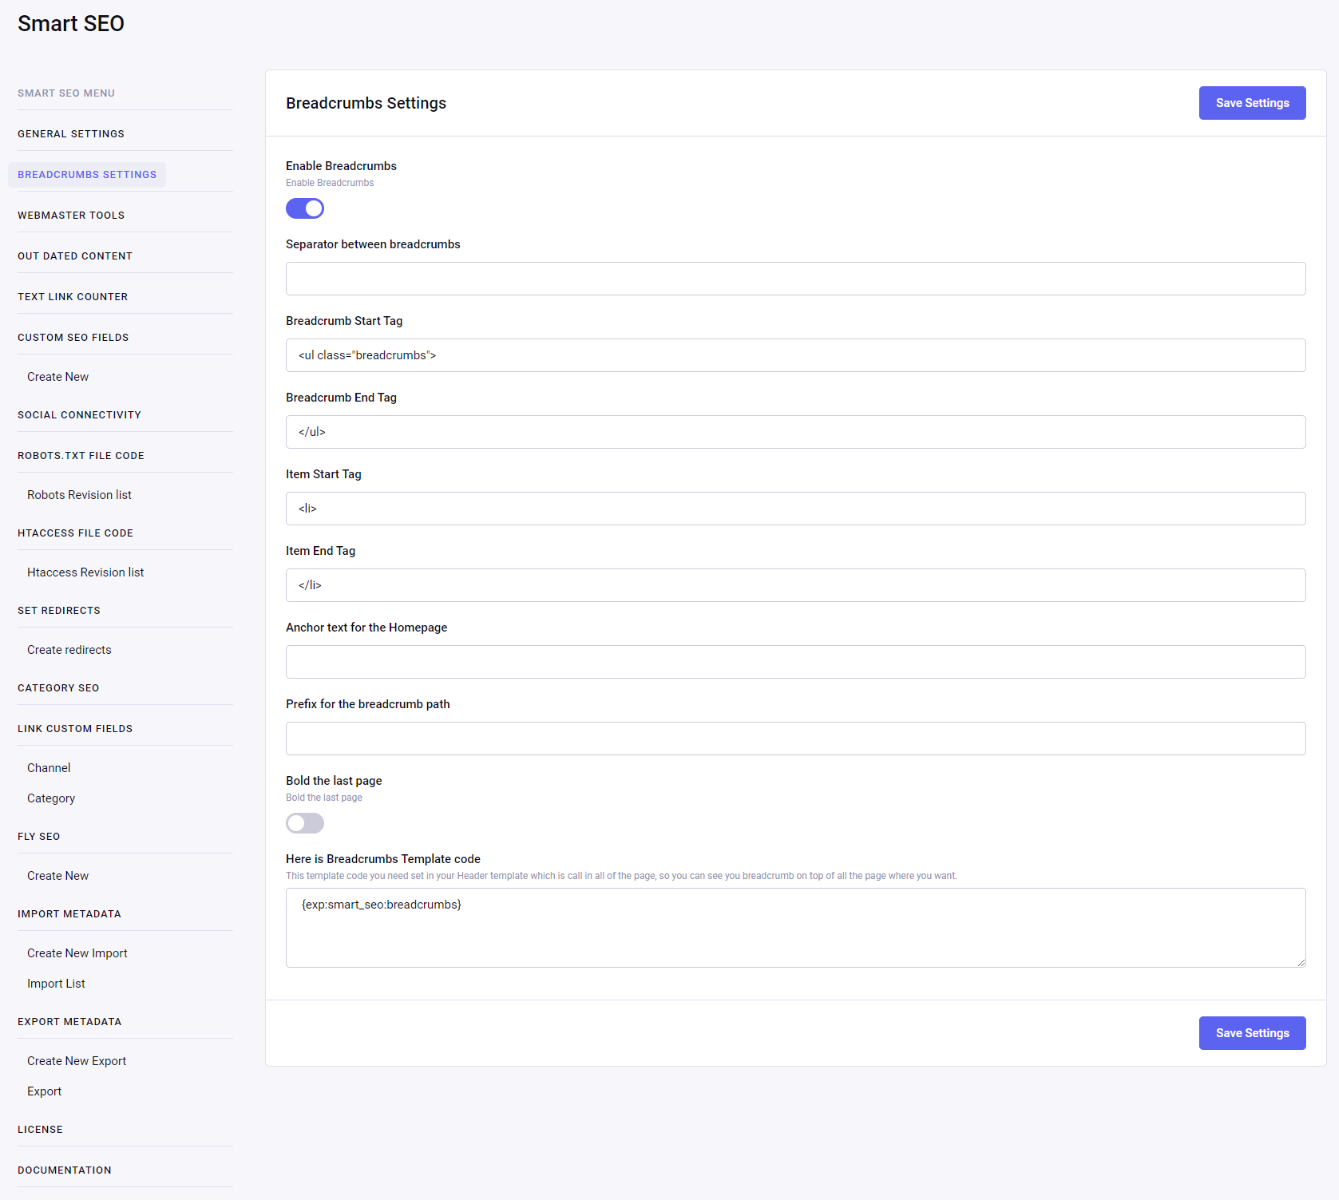Click the top Save Settings button
The image size is (1339, 1200).
point(1251,103)
